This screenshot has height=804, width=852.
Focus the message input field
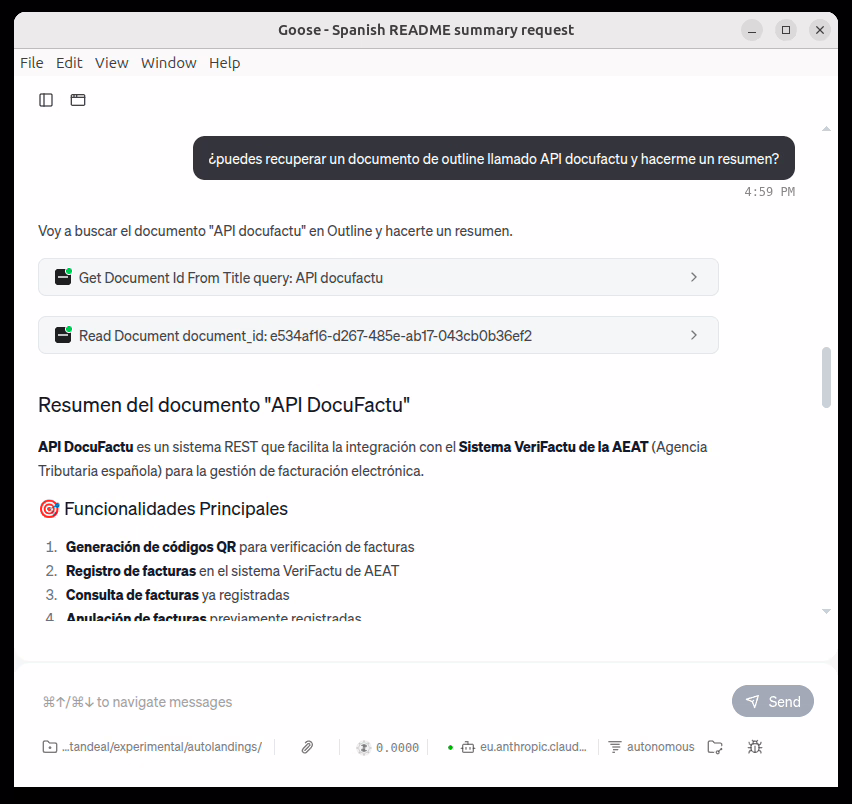[380, 702]
